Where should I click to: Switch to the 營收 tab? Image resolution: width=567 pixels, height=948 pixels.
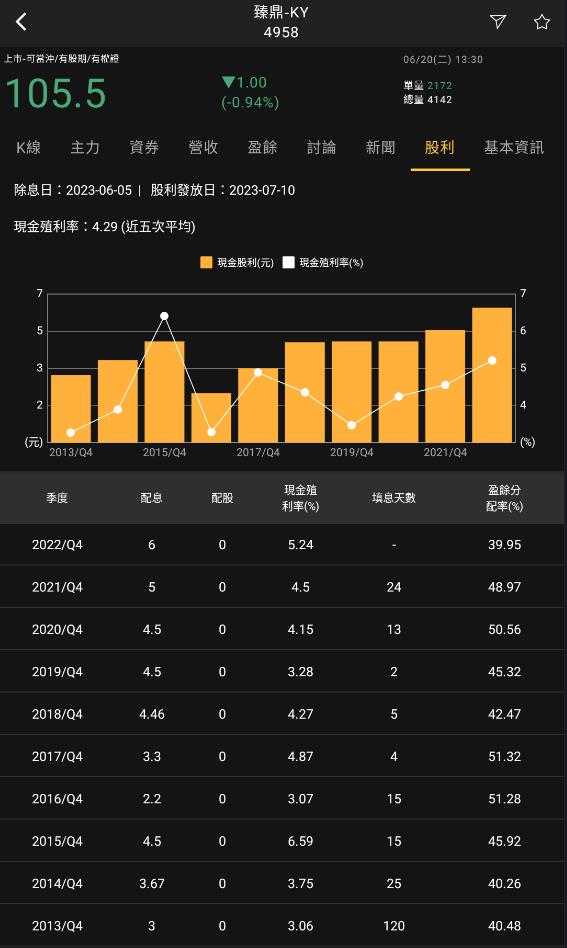(x=203, y=148)
